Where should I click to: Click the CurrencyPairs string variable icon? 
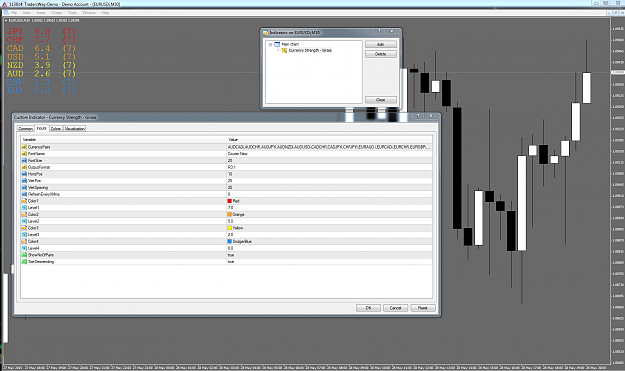(x=24, y=147)
